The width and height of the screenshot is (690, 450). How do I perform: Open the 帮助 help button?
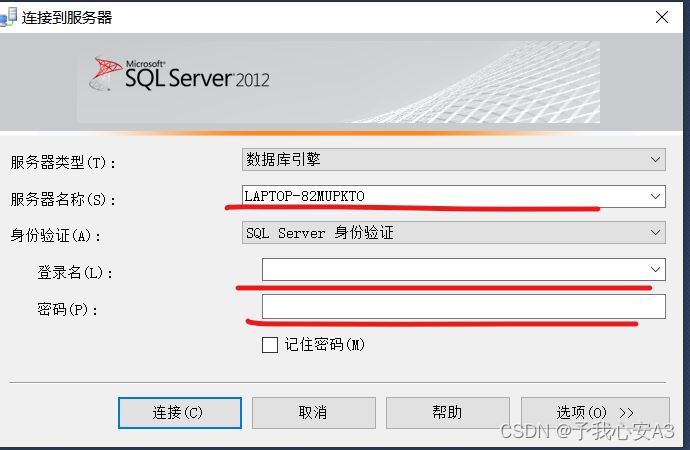[x=448, y=413]
